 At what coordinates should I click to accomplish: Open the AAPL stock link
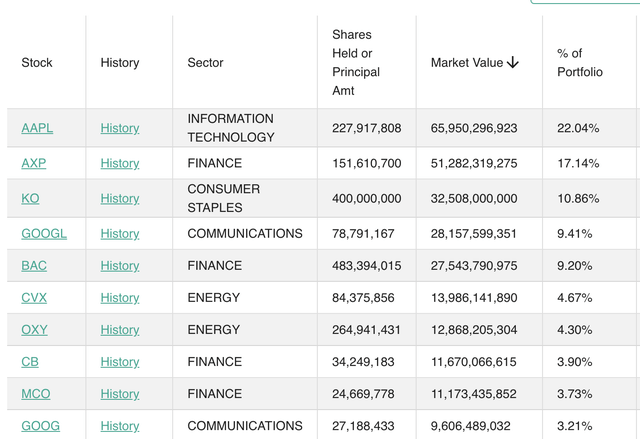[37, 128]
